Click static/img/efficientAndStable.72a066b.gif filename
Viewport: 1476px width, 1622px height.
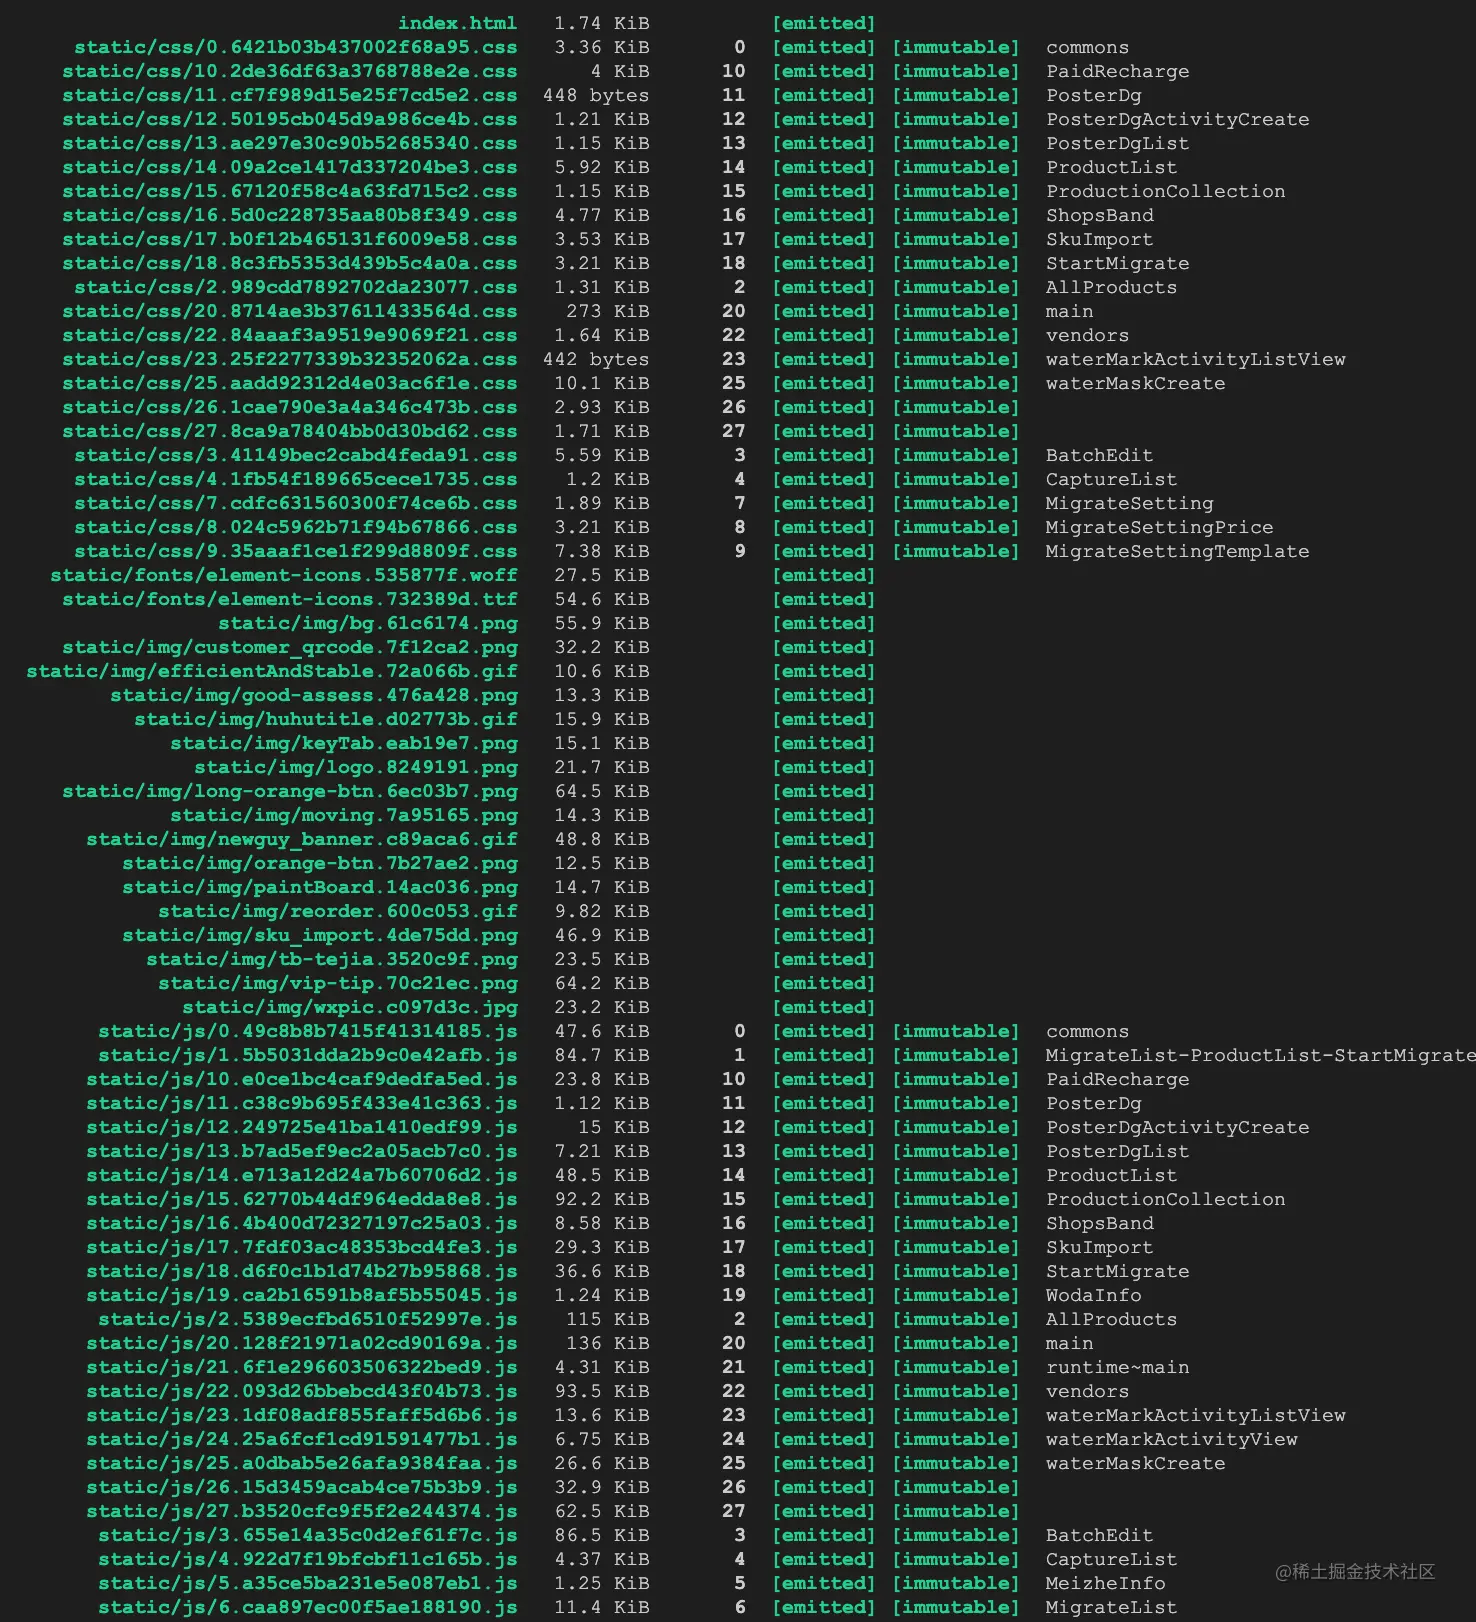[x=272, y=671]
